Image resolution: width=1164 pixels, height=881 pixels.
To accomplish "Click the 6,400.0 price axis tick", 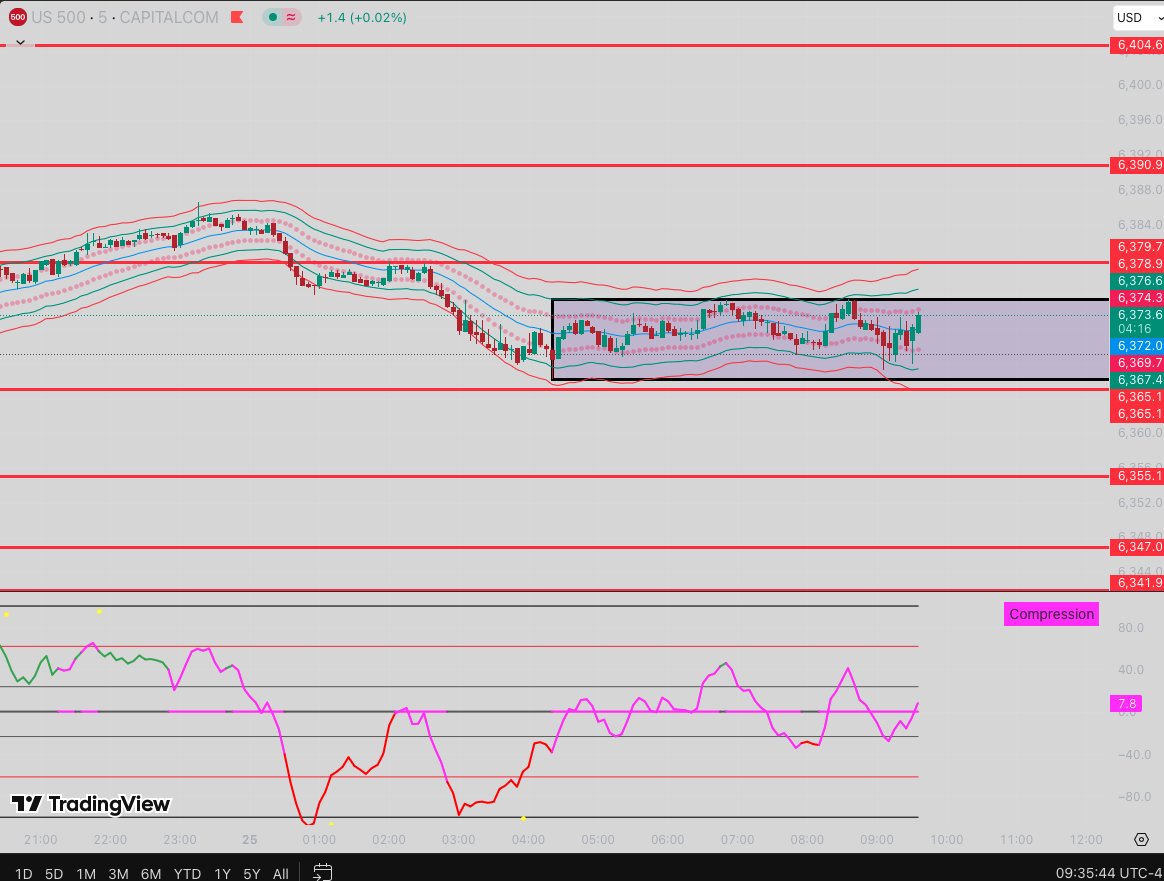I will coord(1140,85).
